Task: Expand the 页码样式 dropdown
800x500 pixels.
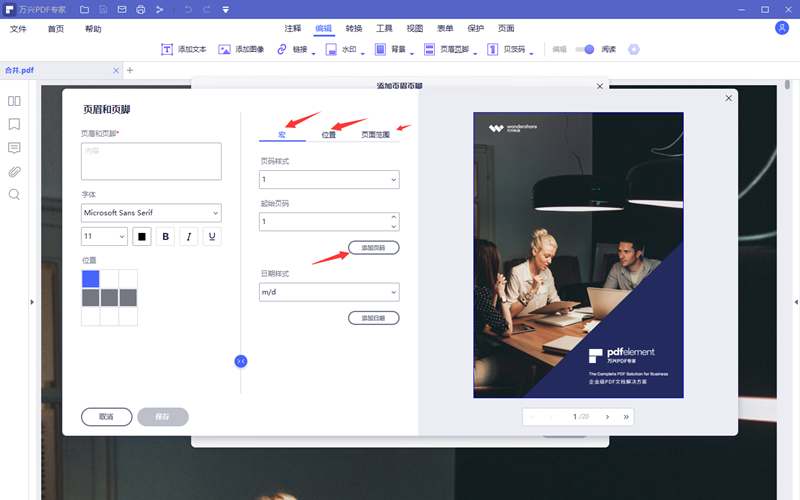Action: [x=329, y=180]
